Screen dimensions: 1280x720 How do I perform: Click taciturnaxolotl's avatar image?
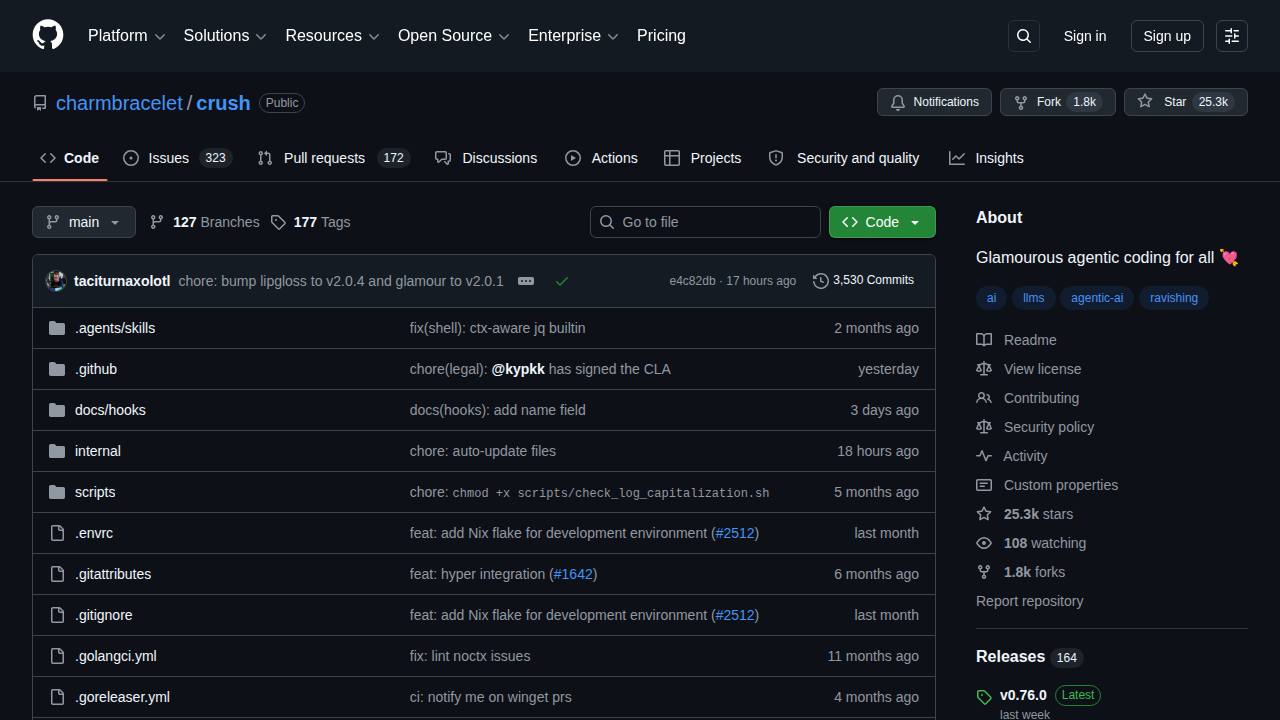56,281
